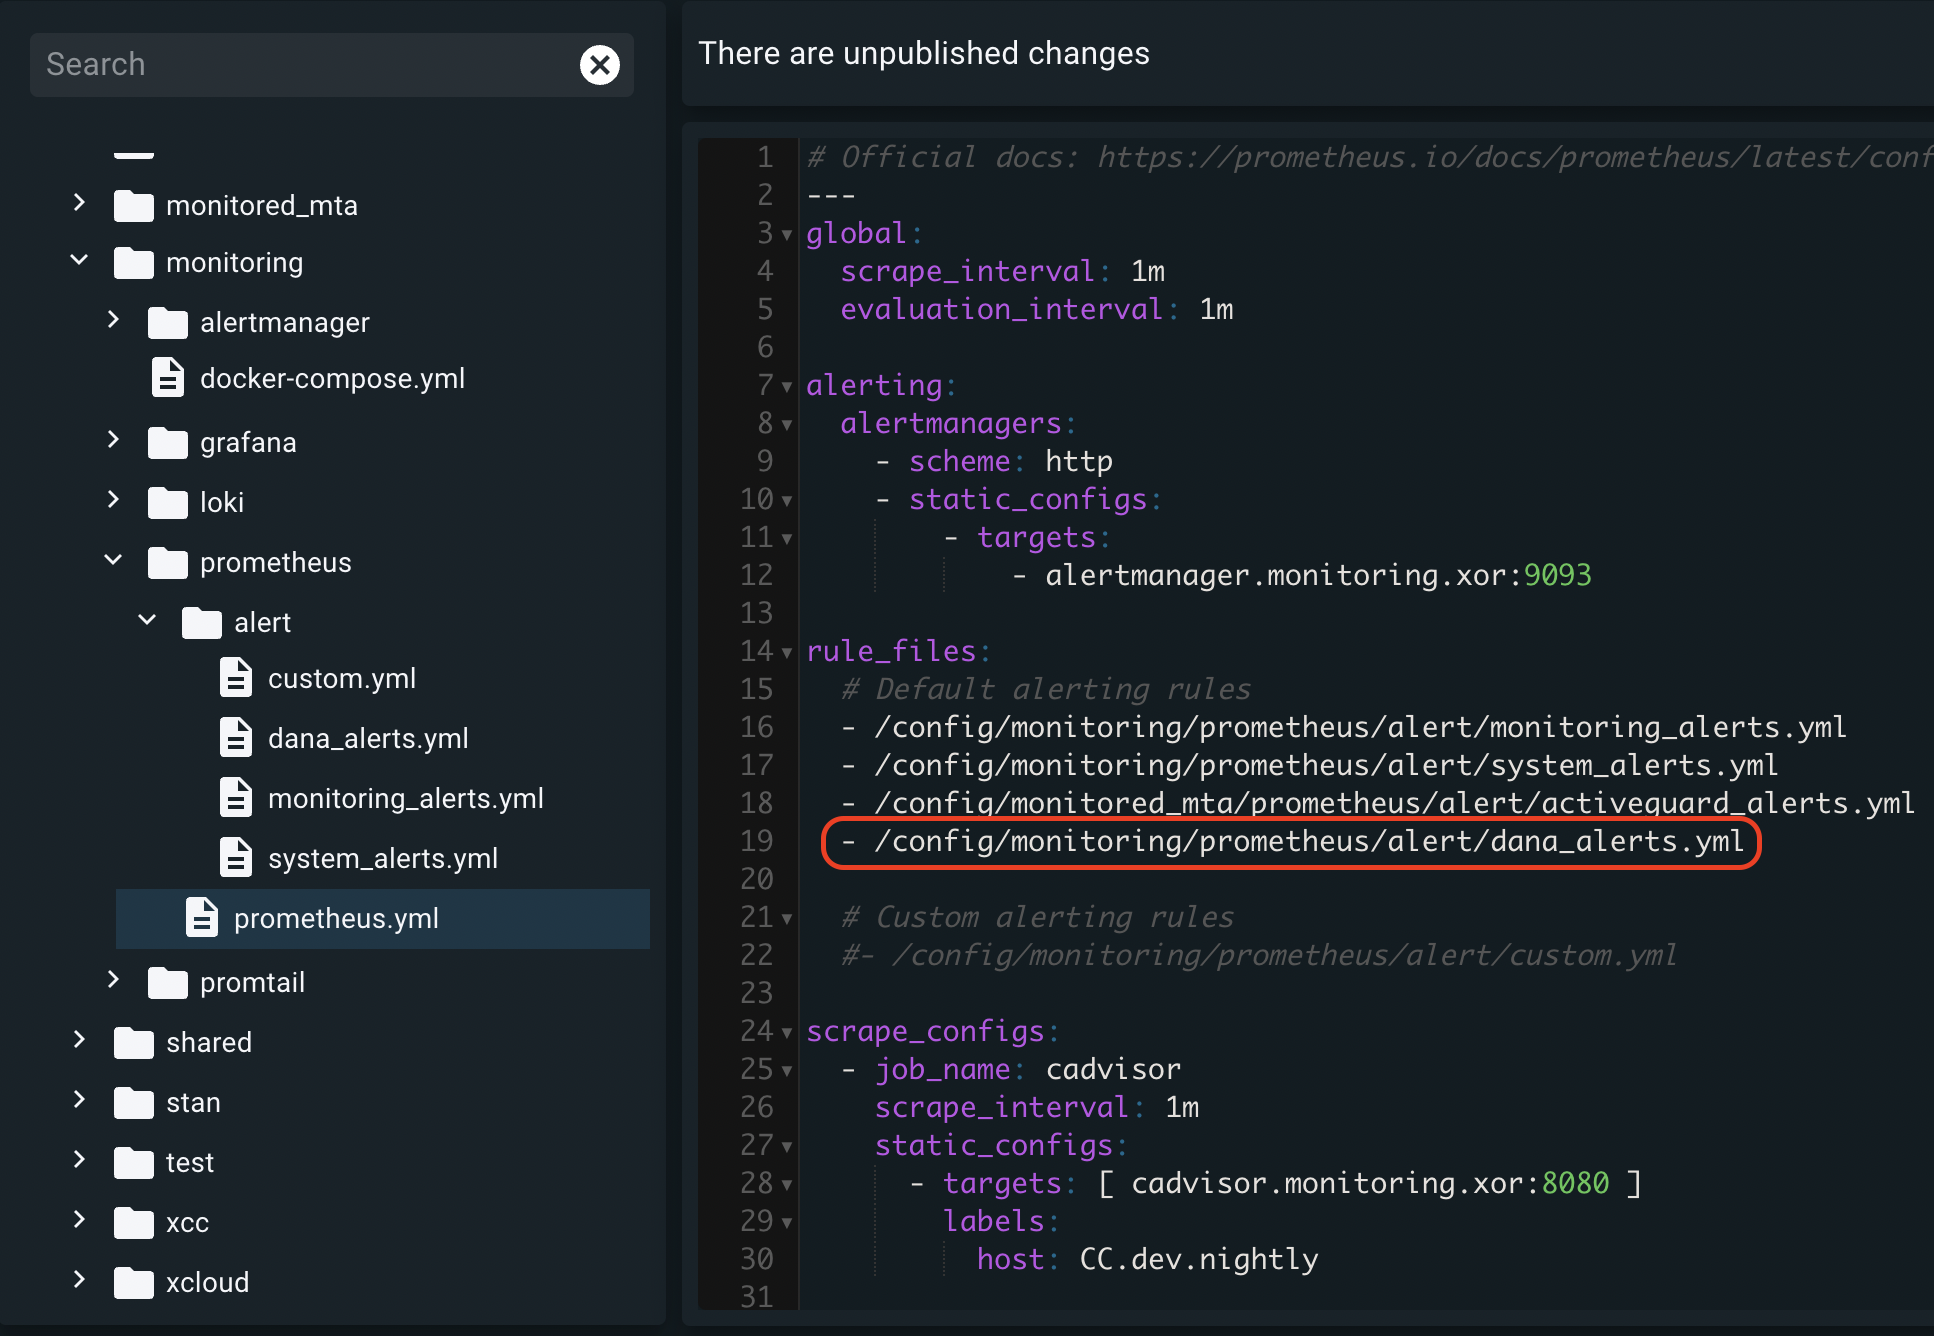The height and width of the screenshot is (1336, 1934).
Task: Expand the promtail folder chevron
Action: tap(113, 980)
